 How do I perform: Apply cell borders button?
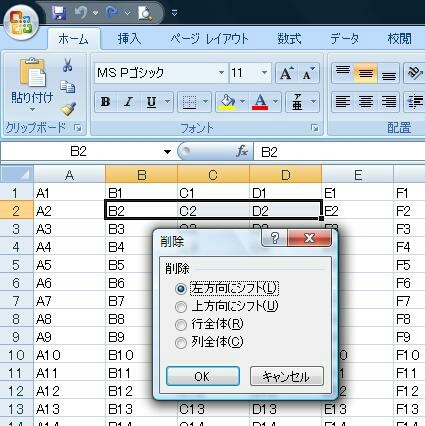tap(189, 102)
